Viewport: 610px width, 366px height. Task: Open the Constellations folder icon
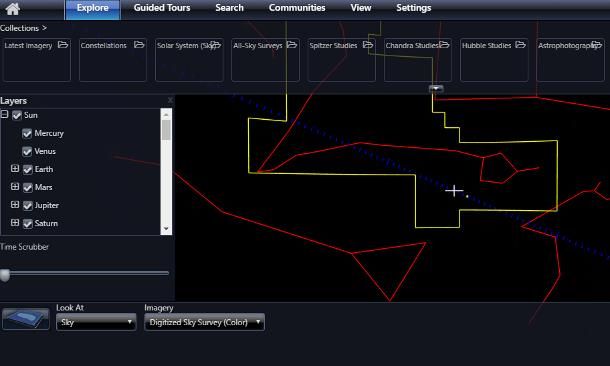[x=139, y=45]
